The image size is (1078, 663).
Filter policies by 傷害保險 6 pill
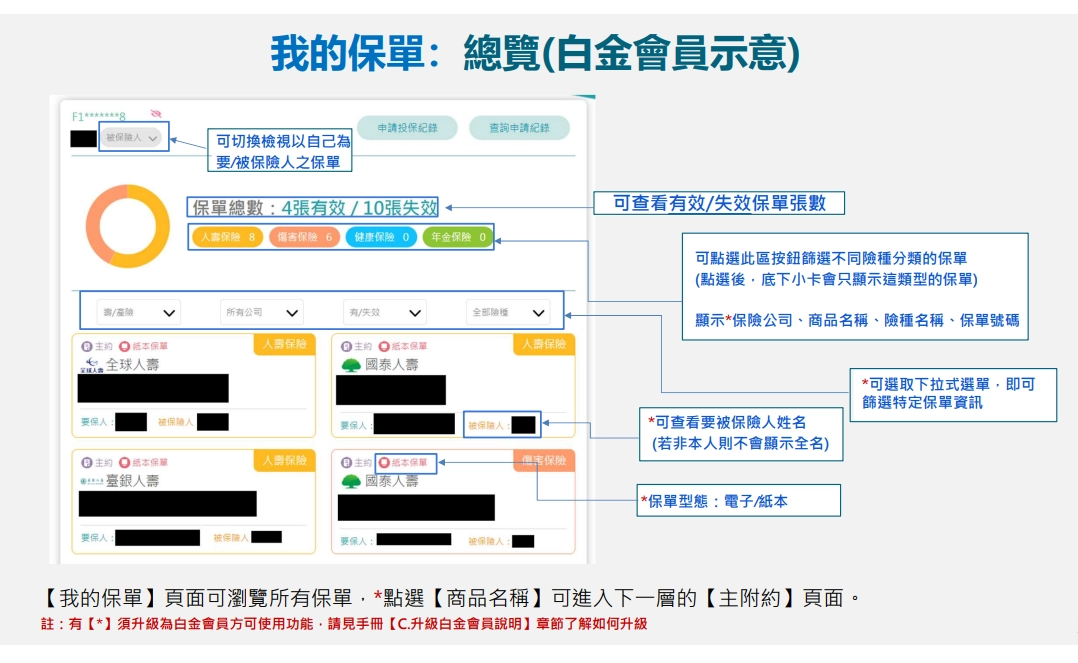point(304,237)
